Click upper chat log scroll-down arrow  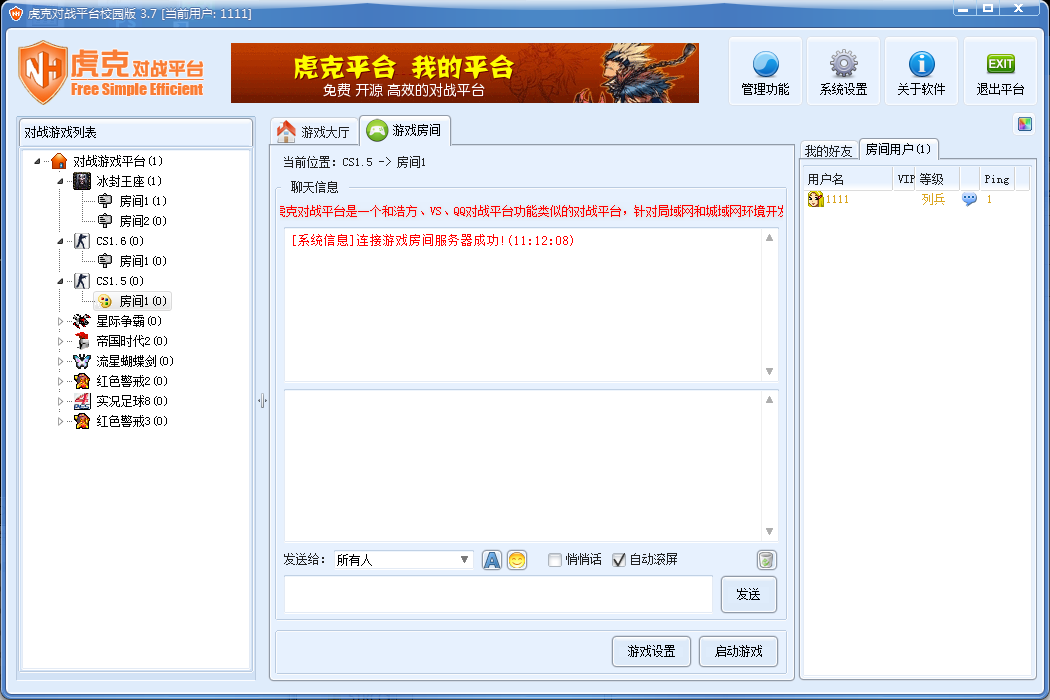769,371
